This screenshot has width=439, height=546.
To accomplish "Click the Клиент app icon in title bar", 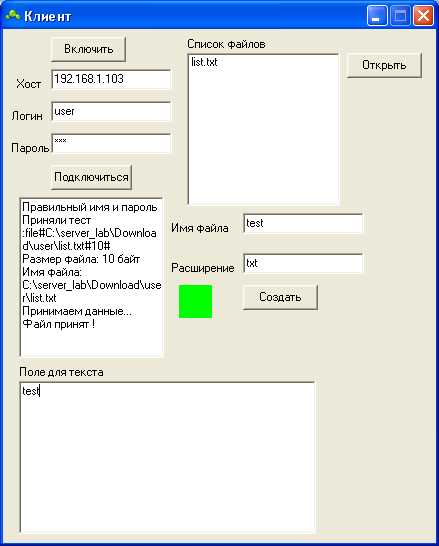I will [x=13, y=16].
